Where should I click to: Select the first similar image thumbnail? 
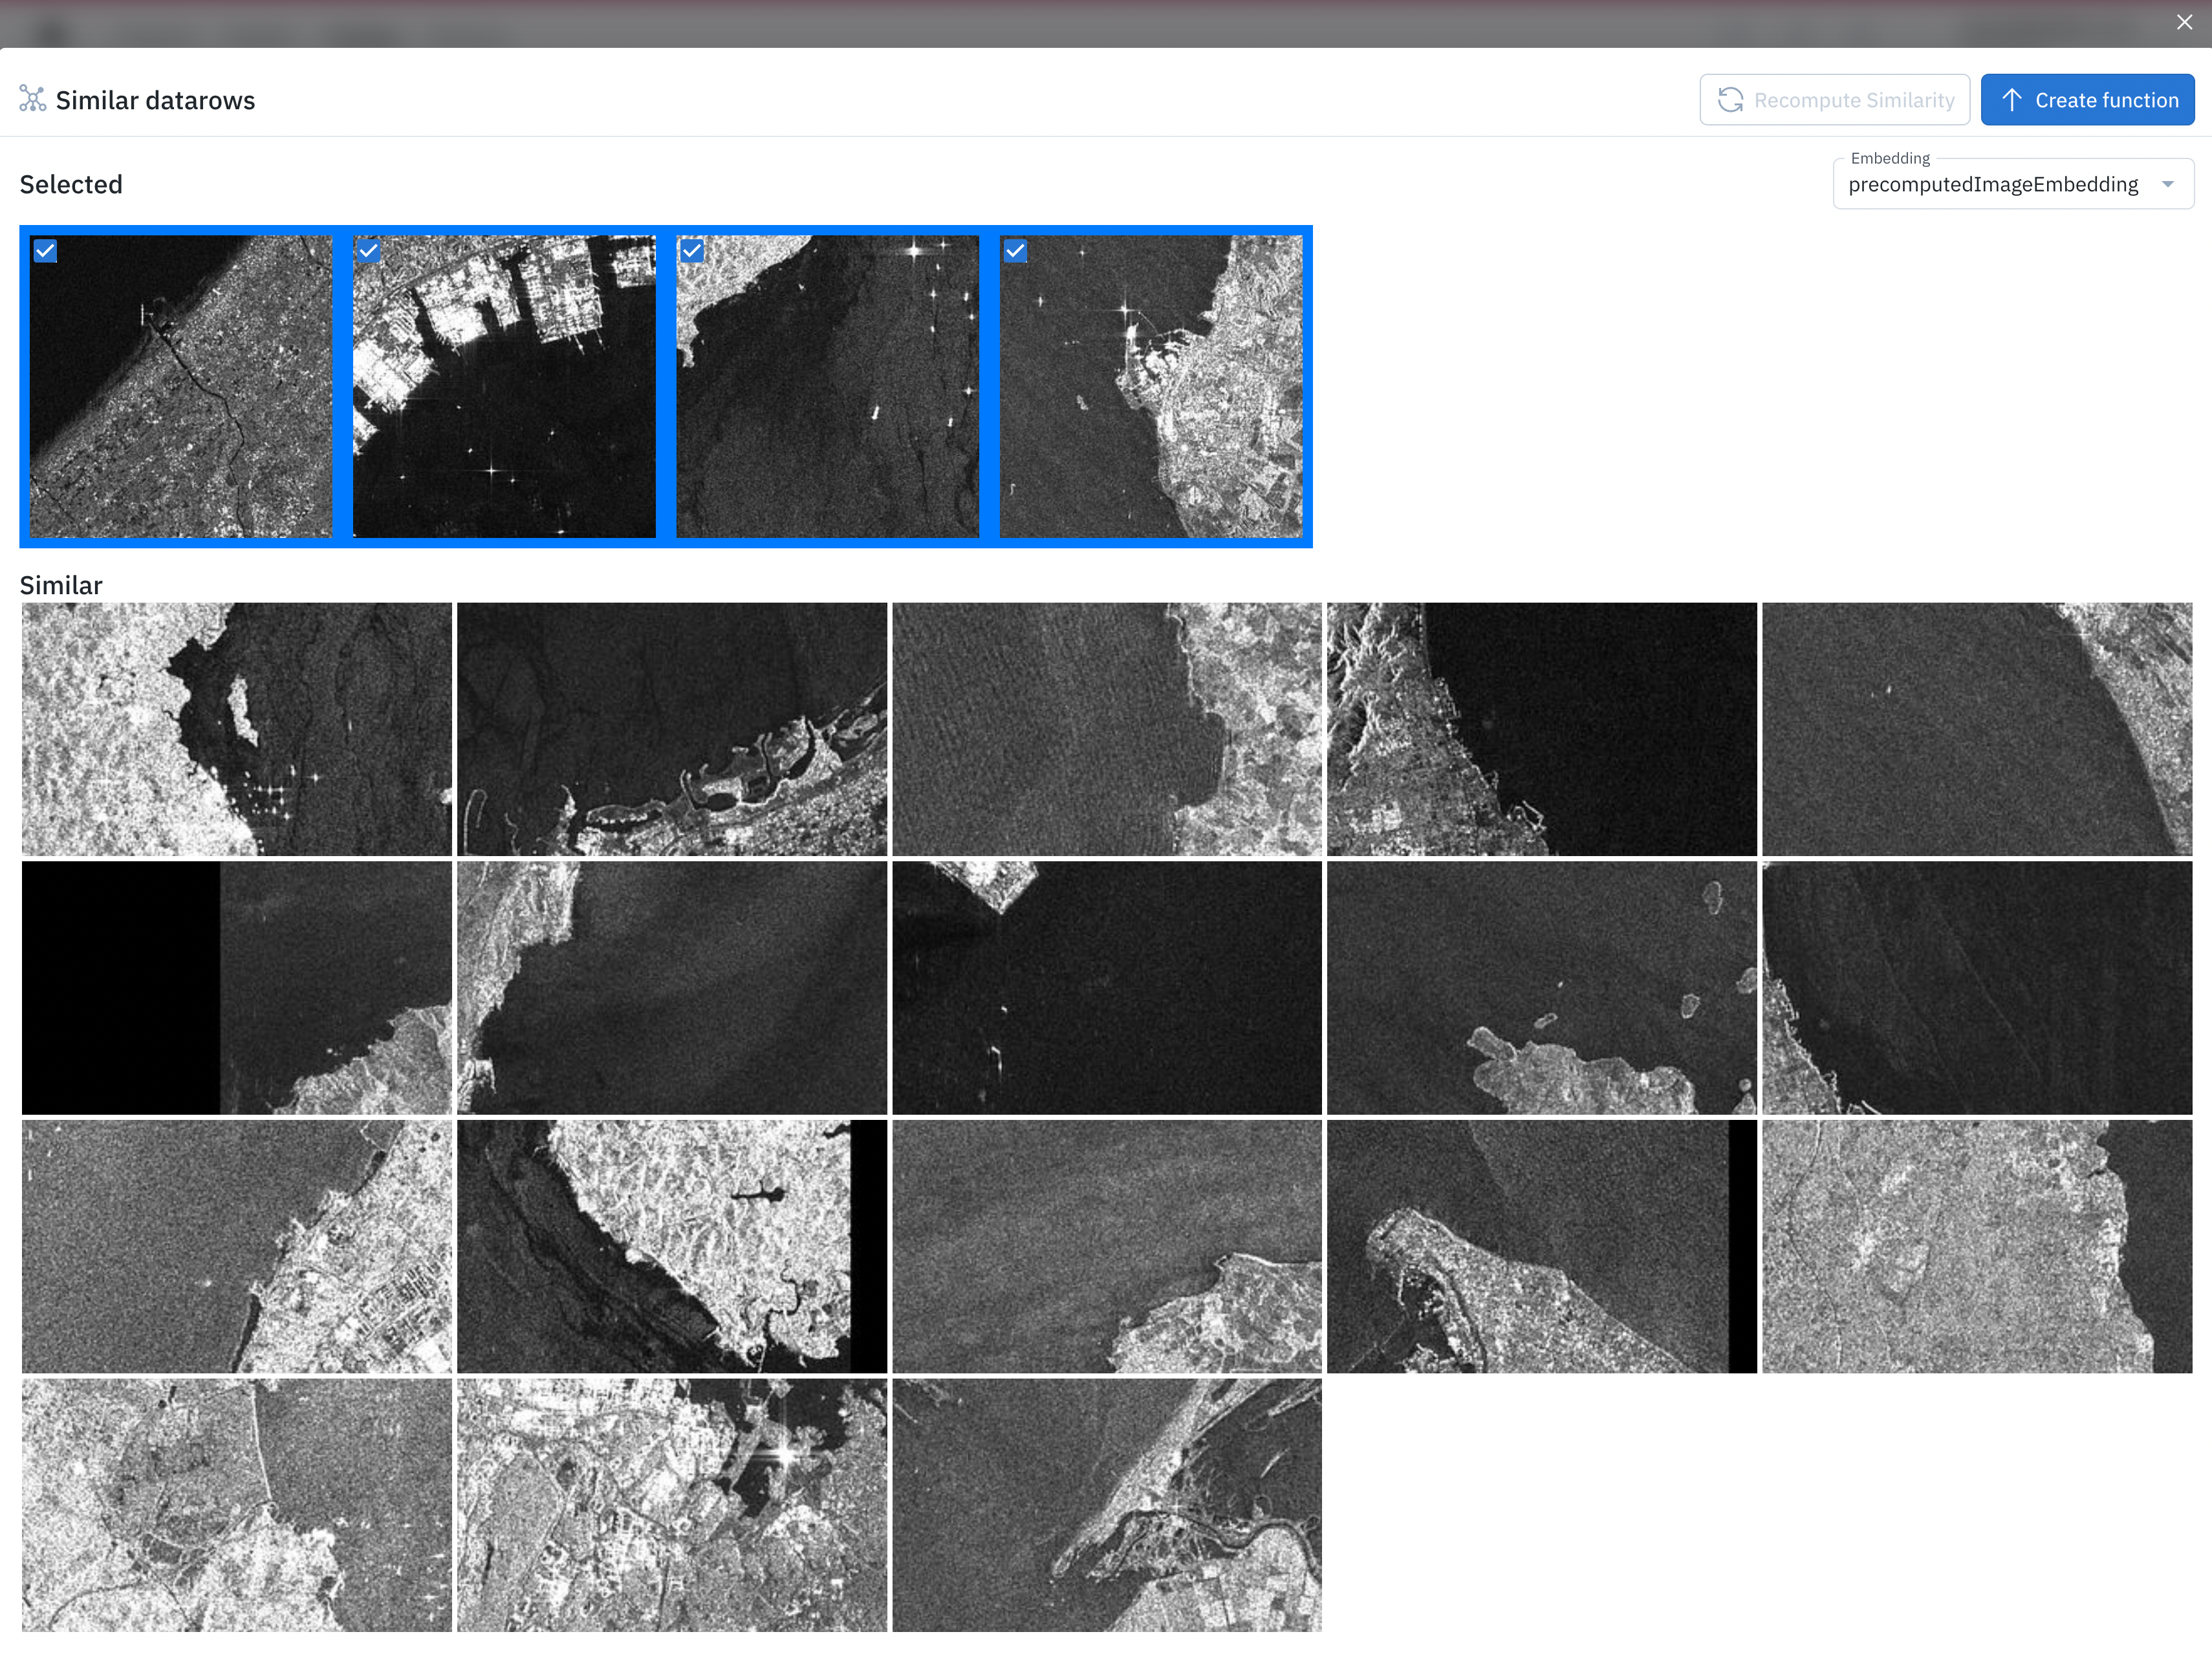(237, 729)
